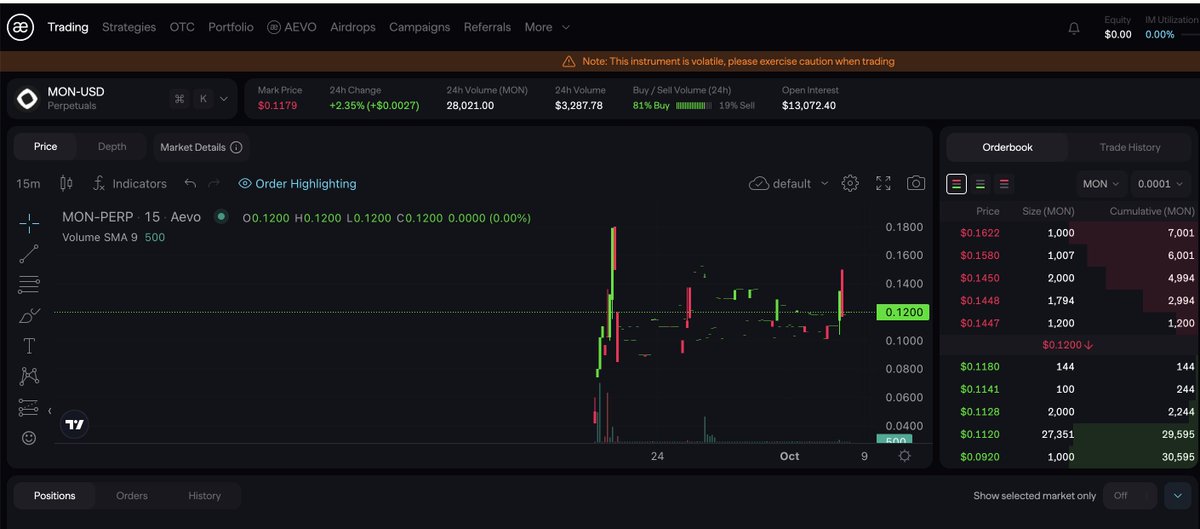The width and height of the screenshot is (1200, 529).
Task: Open the Indicators panel
Action: click(x=129, y=184)
